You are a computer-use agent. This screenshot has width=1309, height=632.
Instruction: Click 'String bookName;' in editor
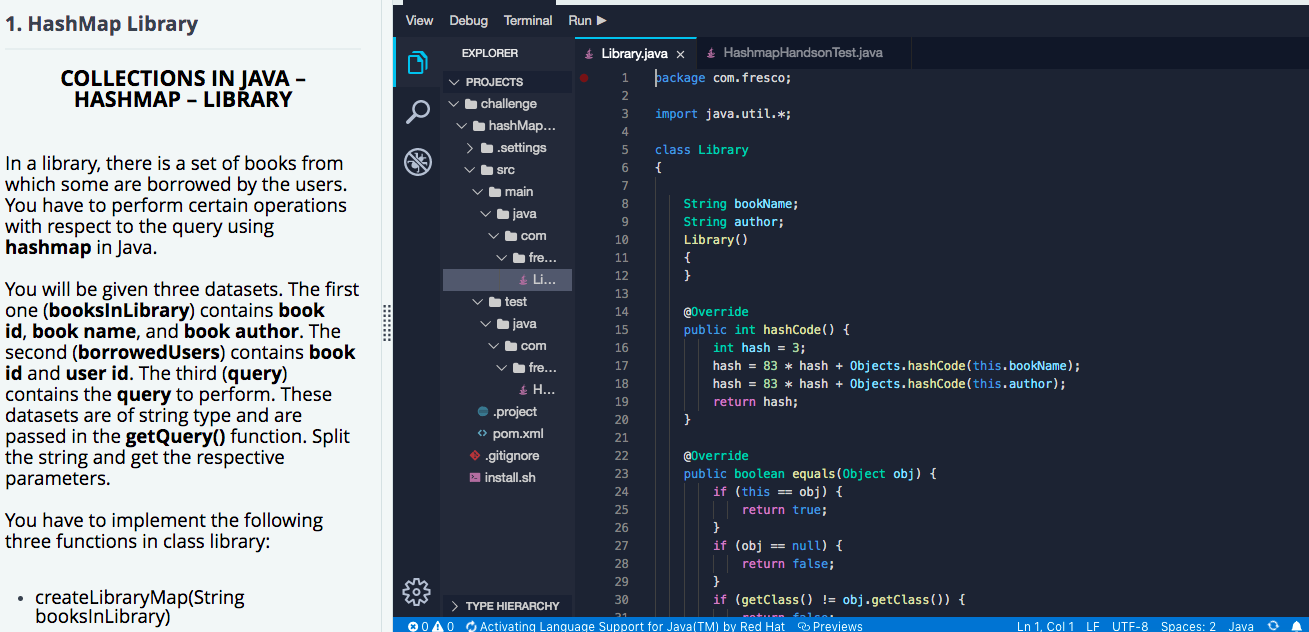[741, 203]
